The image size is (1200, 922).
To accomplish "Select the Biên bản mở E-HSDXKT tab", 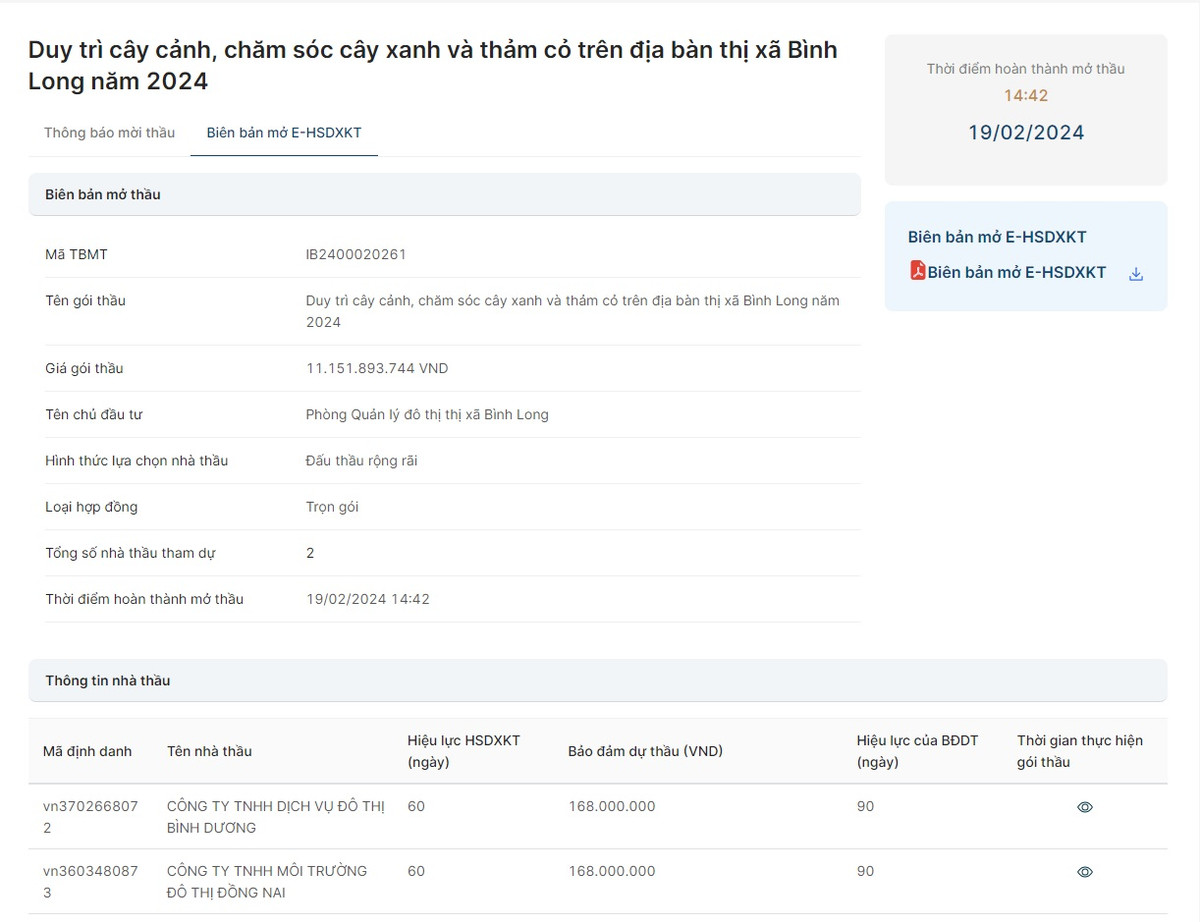I will pyautogui.click(x=284, y=133).
